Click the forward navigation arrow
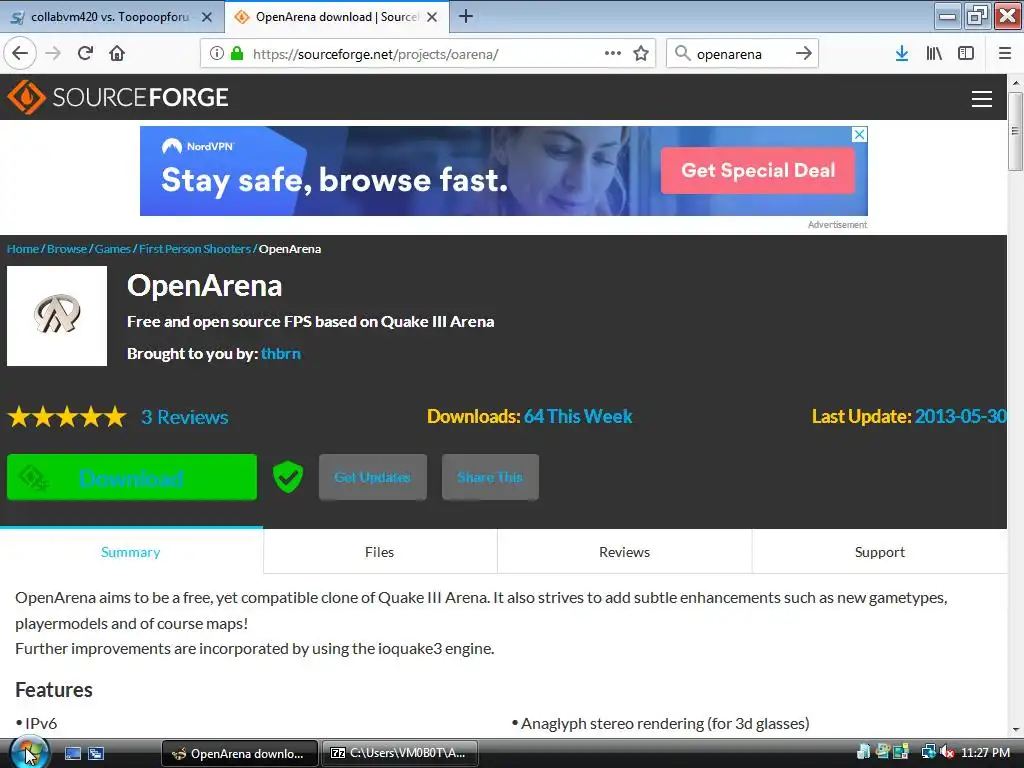Viewport: 1024px width, 768px height. [x=53, y=54]
